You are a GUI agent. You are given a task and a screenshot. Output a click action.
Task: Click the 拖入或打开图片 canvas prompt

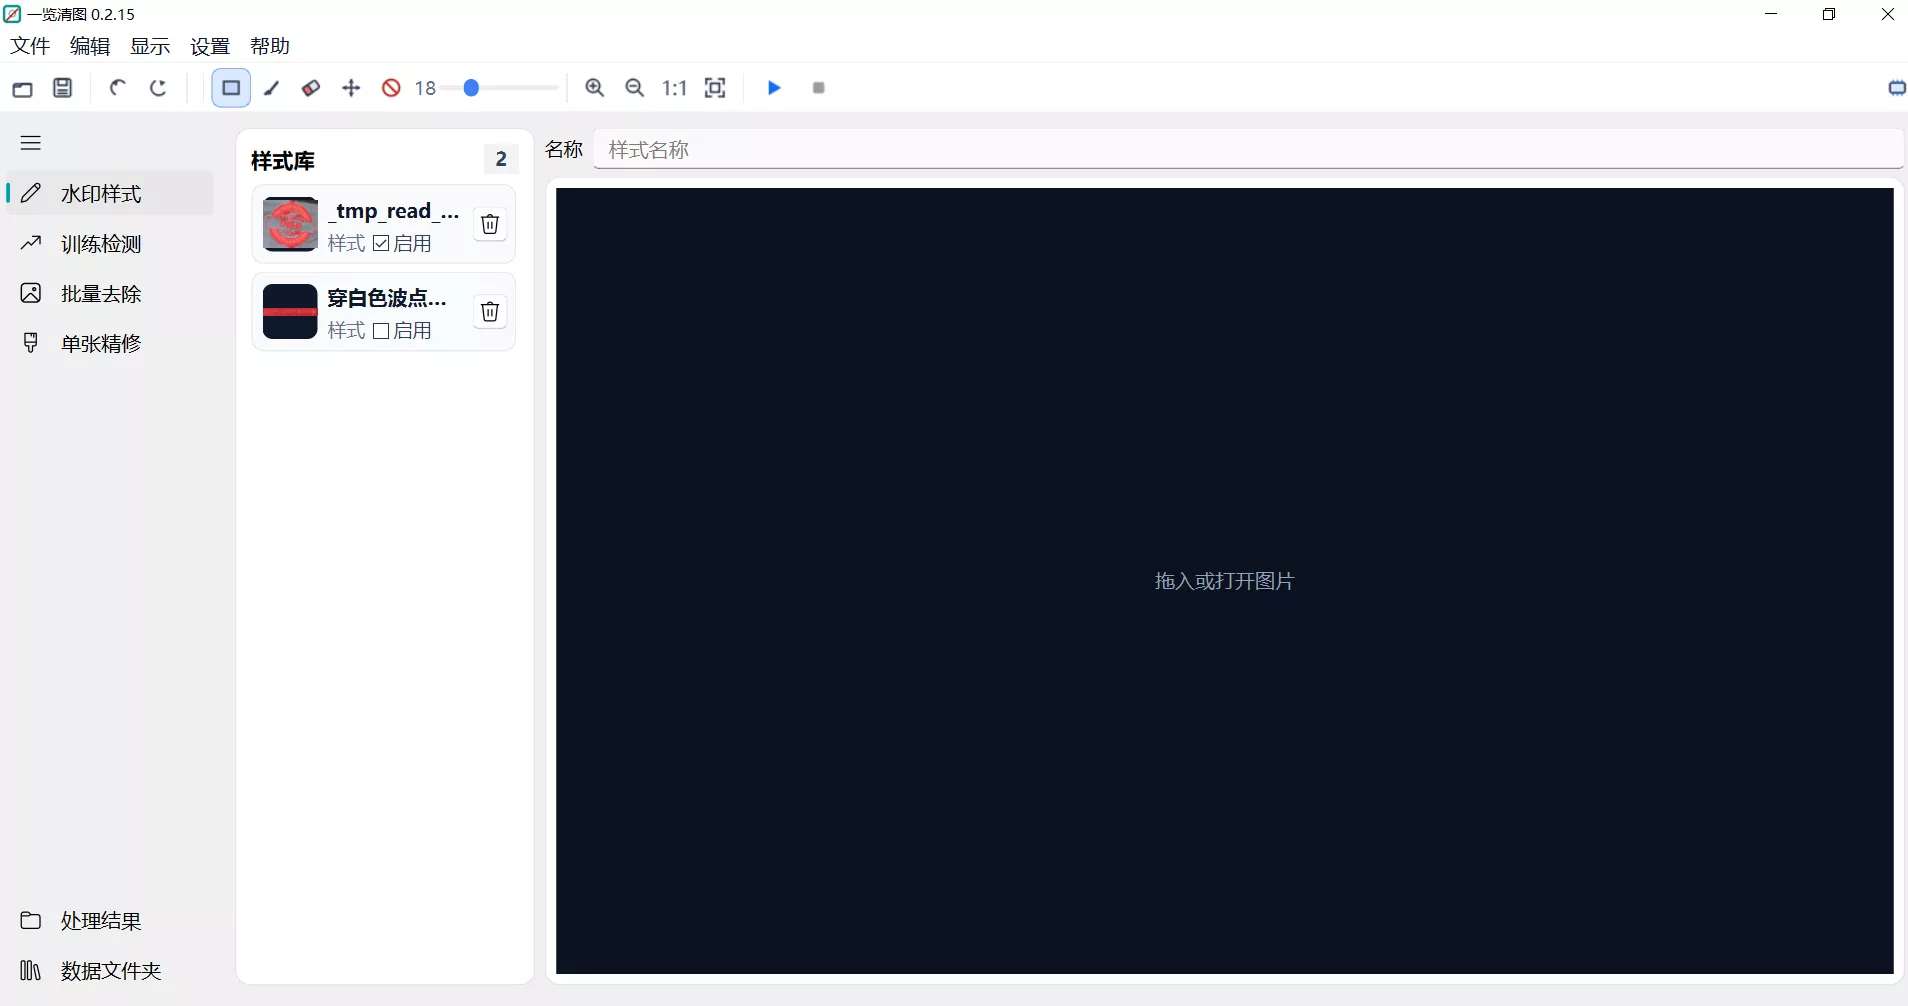coord(1224,581)
